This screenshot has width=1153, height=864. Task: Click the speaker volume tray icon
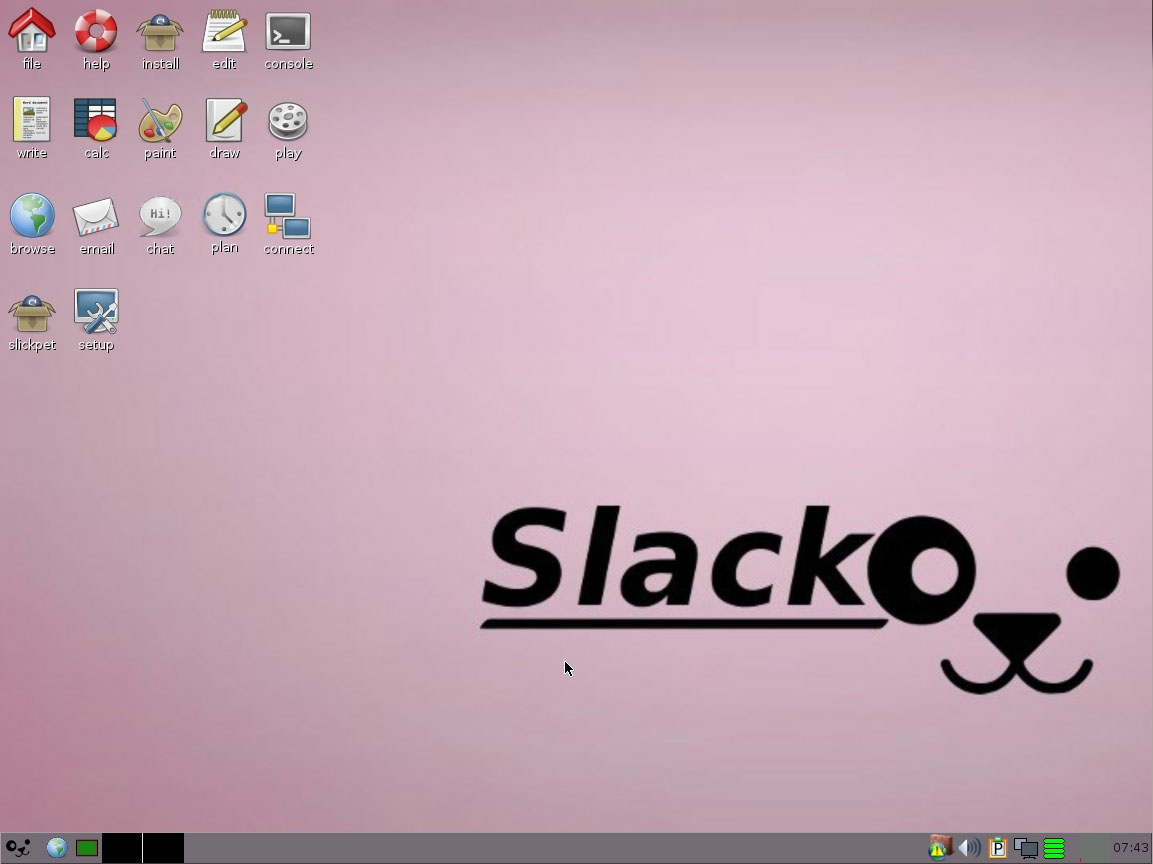(x=968, y=848)
